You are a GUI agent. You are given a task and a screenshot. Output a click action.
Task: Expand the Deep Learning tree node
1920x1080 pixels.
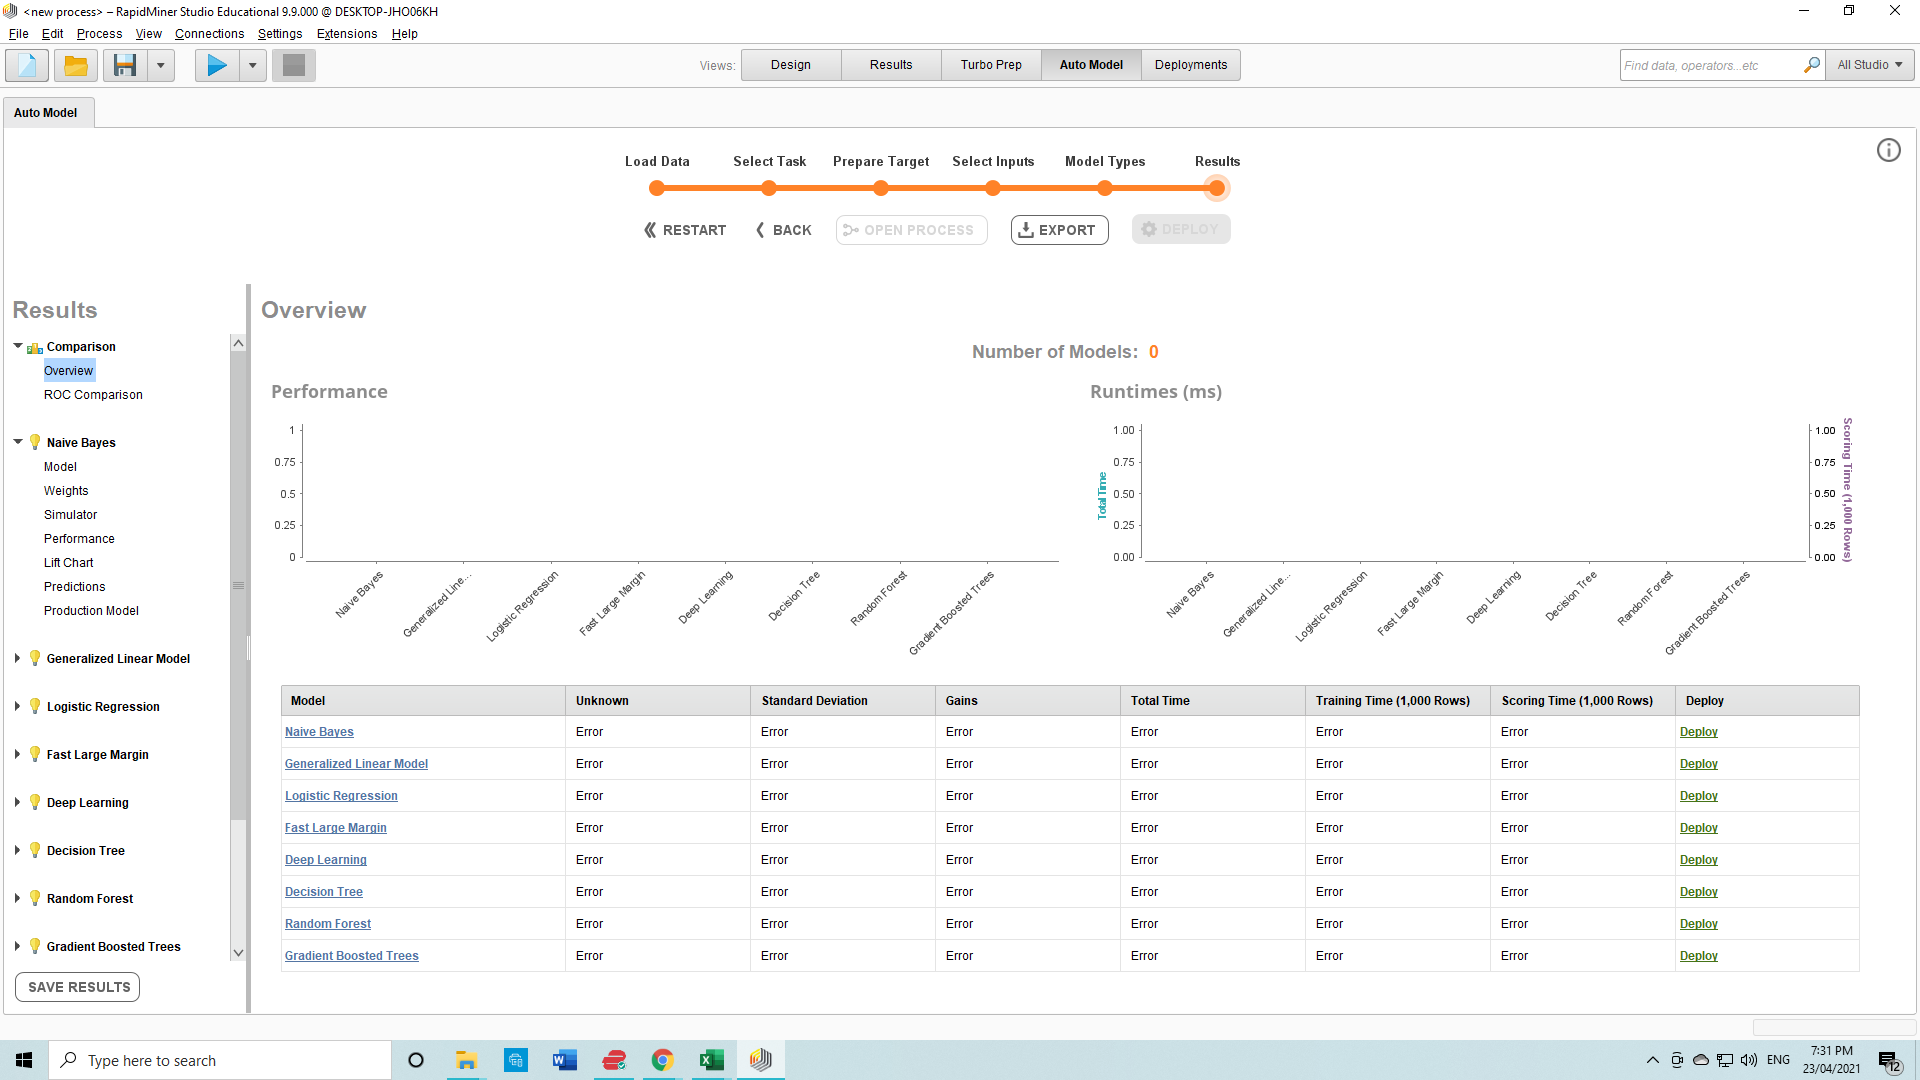click(x=18, y=802)
